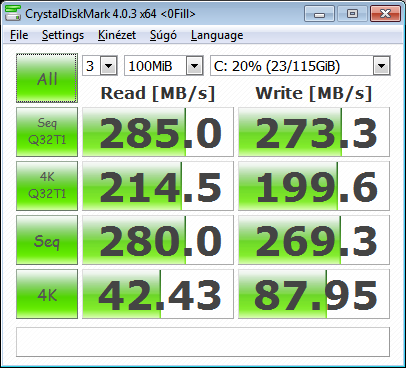Image resolution: width=406 pixels, height=368 pixels.
Task: Open the Kinézet menu
Action: point(117,35)
